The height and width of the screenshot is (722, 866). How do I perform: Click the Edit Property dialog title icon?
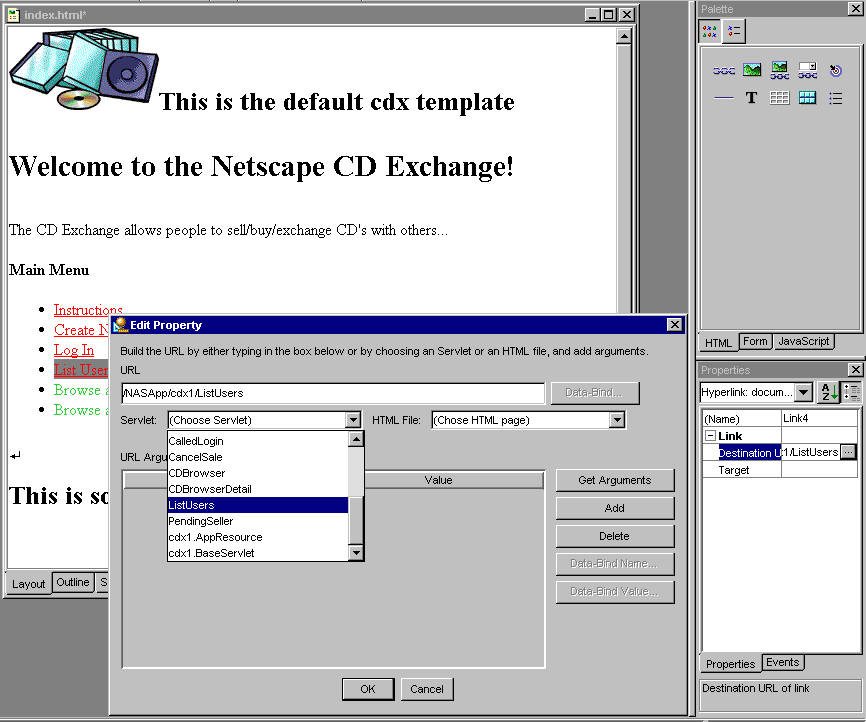120,325
